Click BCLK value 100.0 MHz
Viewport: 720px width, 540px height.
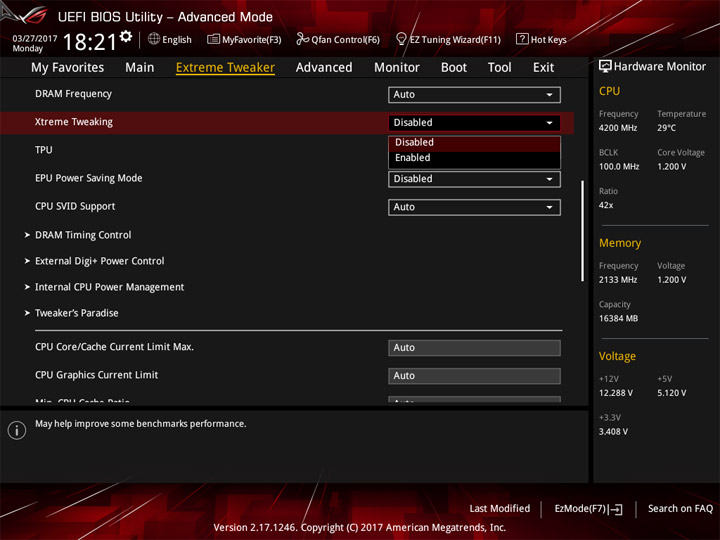(x=619, y=167)
